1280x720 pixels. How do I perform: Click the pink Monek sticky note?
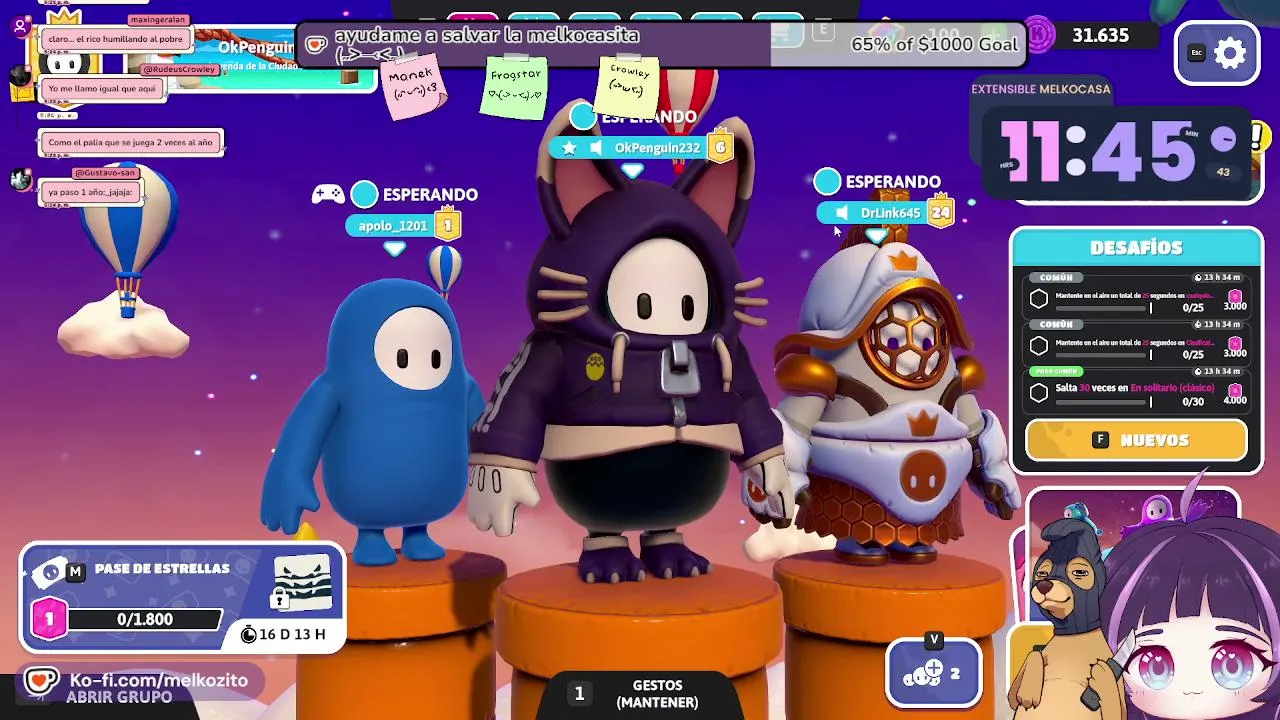point(412,88)
